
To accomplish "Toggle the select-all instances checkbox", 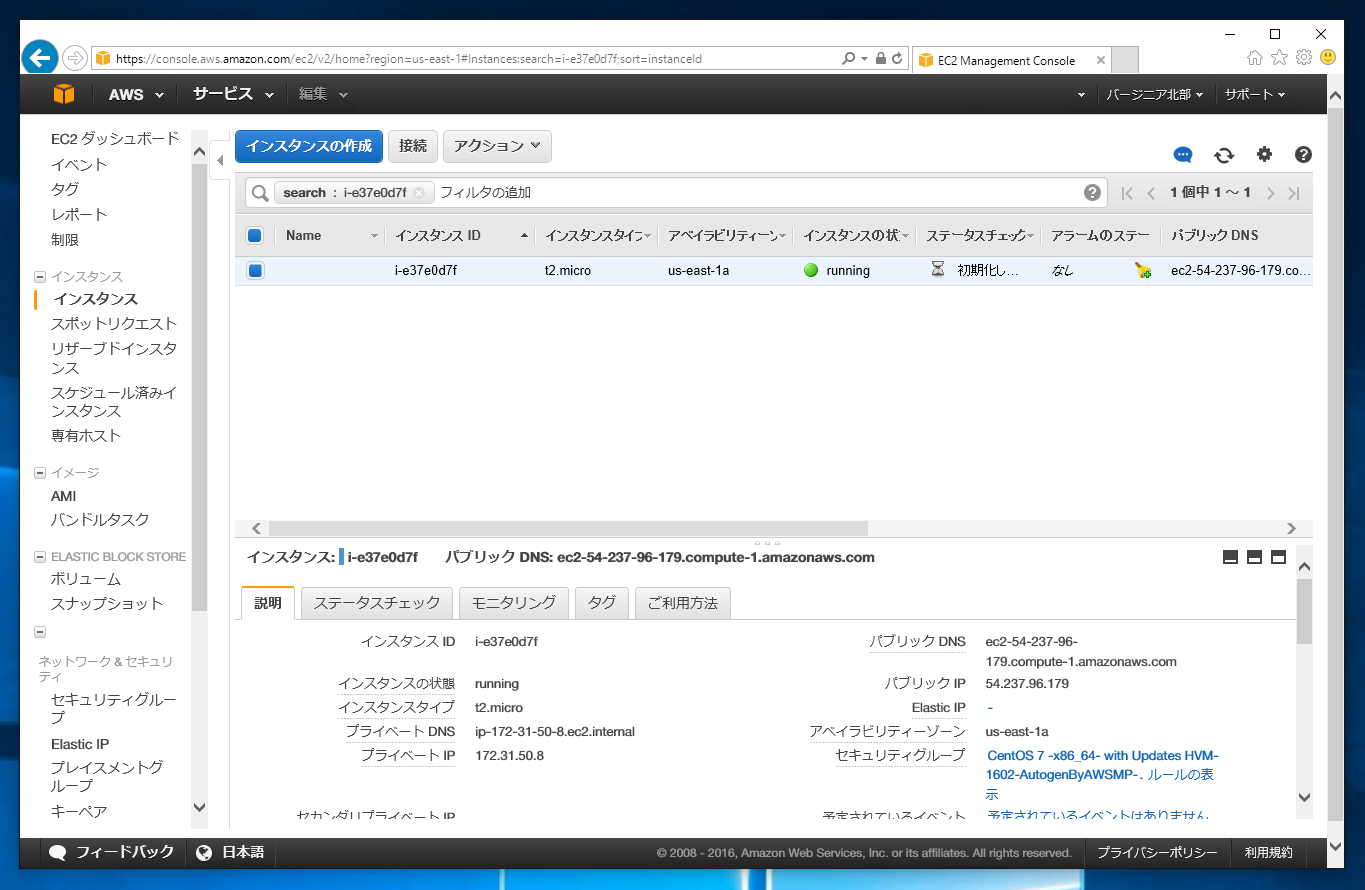I will click(x=254, y=236).
